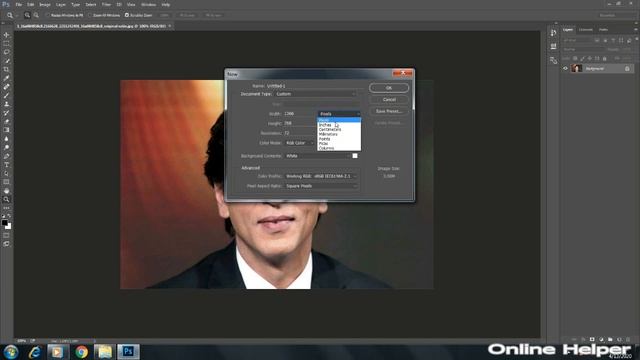The height and width of the screenshot is (360, 640).
Task: Open the Properties panel icon
Action: pos(553,47)
